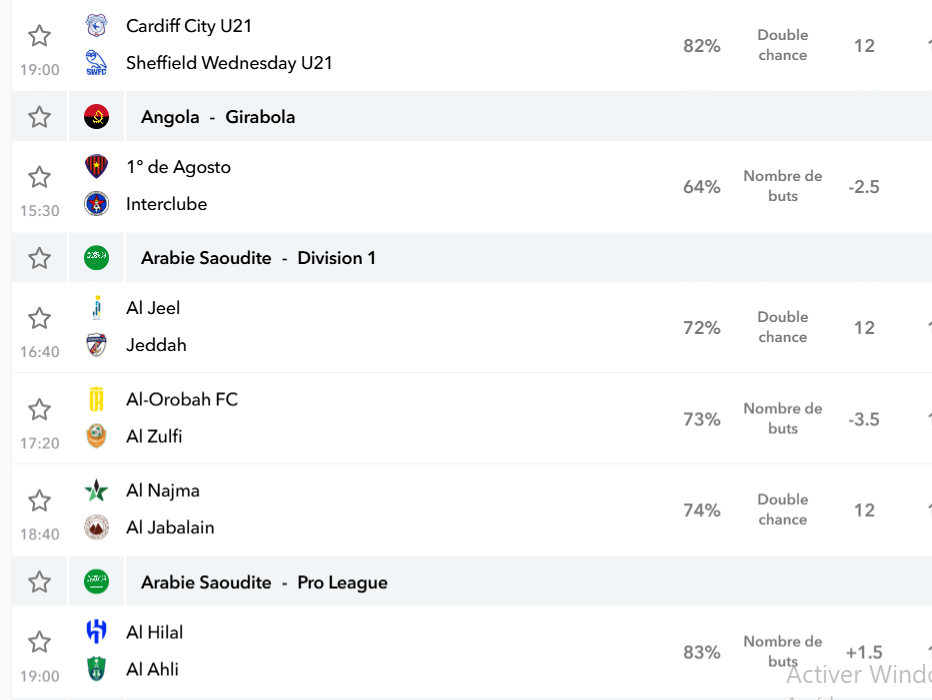Open the Angola - Girabola league
The width and height of the screenshot is (932, 700).
(218, 117)
